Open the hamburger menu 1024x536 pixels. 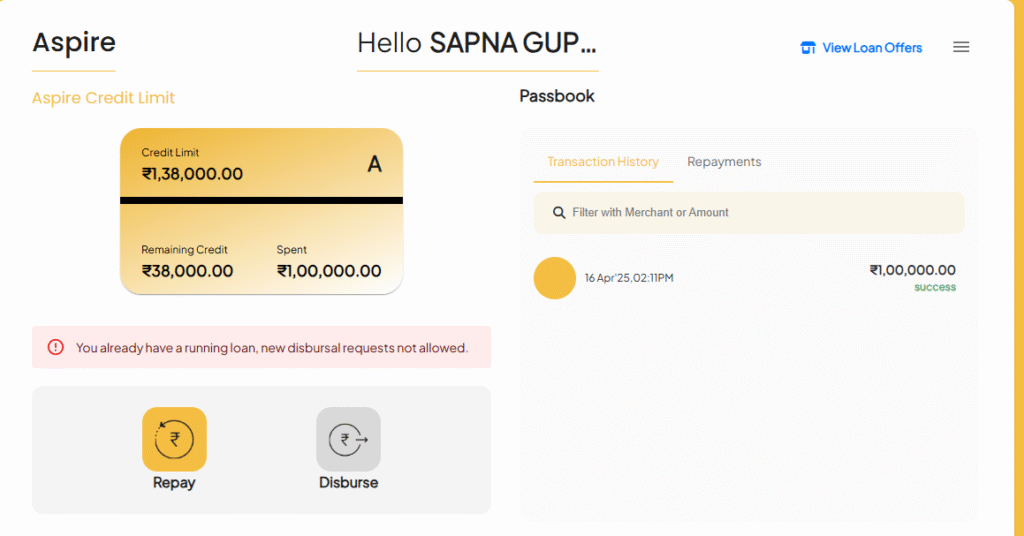961,47
